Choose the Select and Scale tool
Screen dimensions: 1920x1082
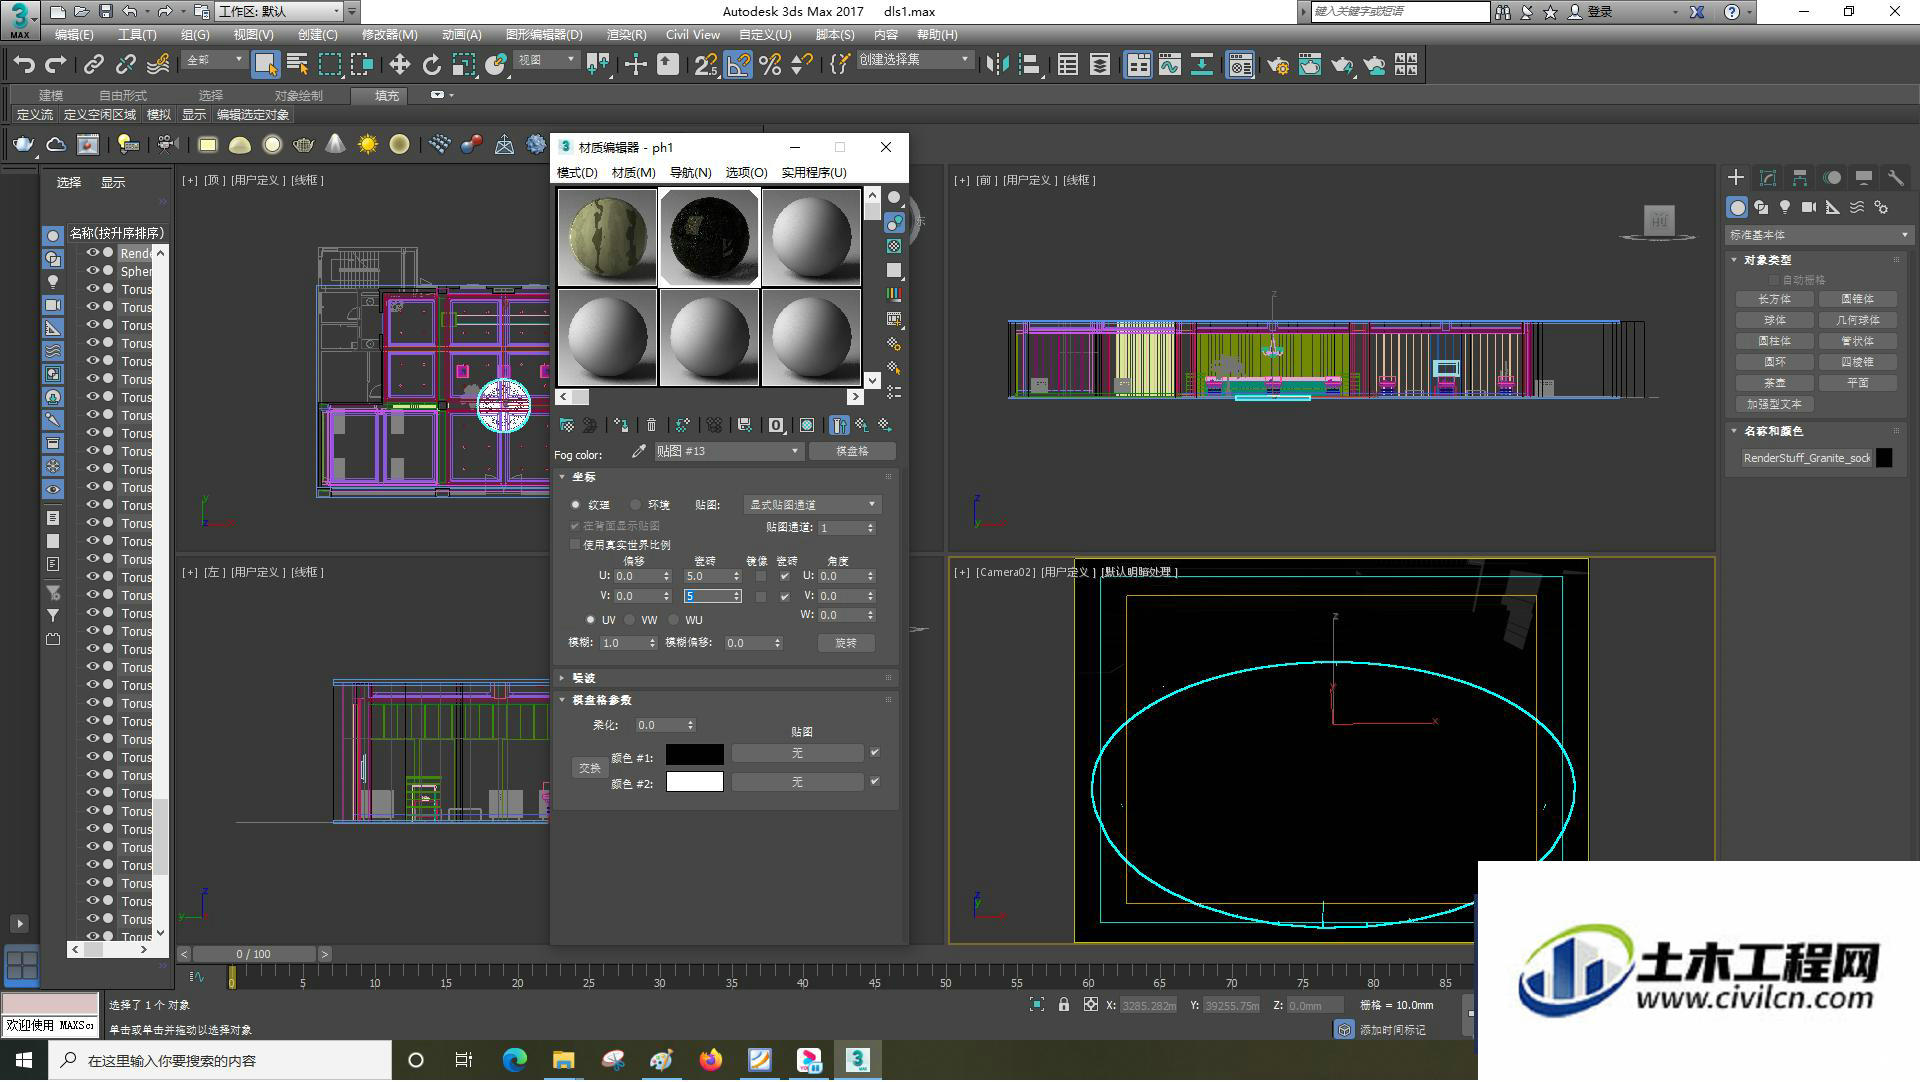[463, 65]
